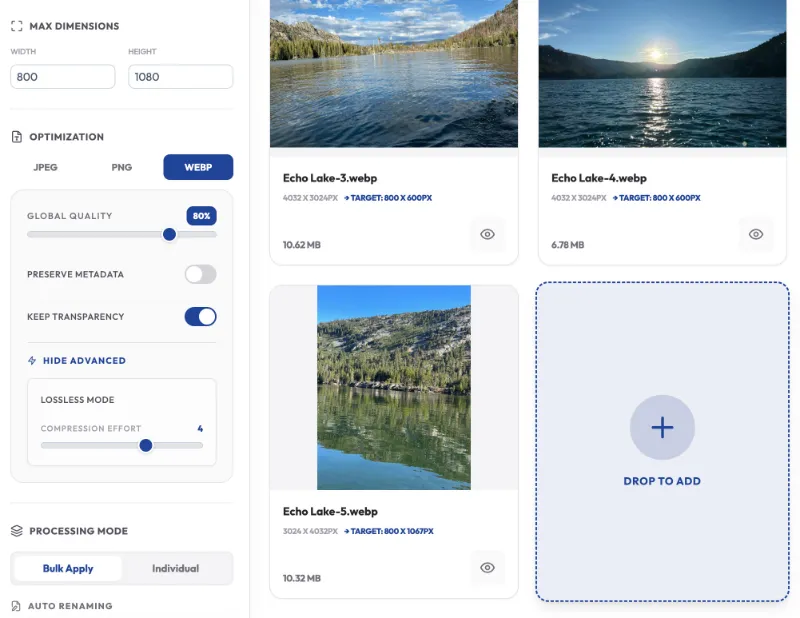The image size is (800, 618).
Task: Click the Processing Mode layers icon
Action: tap(16, 531)
